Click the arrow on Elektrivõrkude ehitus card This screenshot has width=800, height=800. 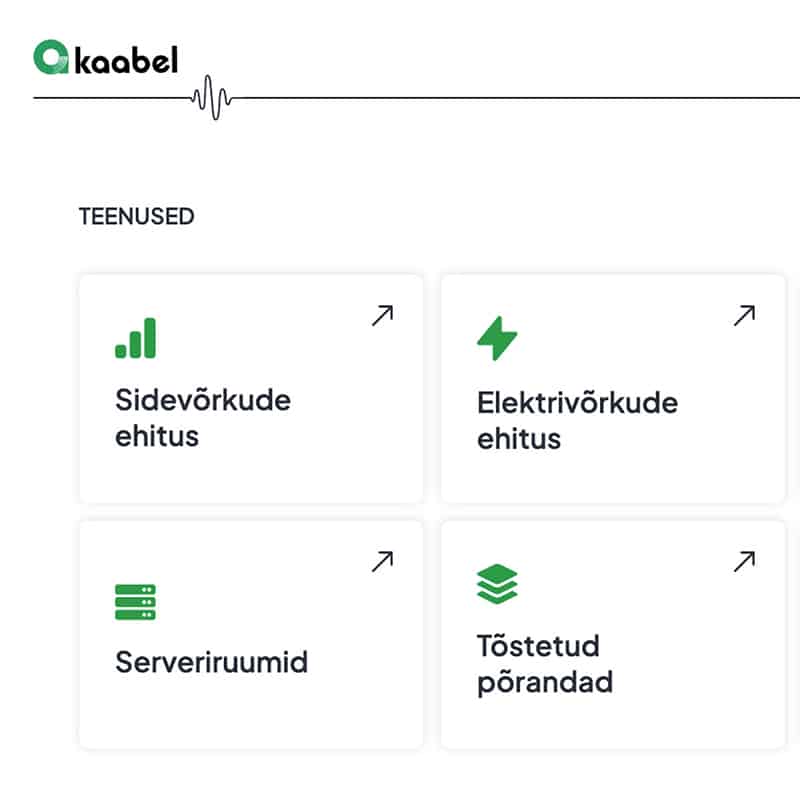coord(744,316)
